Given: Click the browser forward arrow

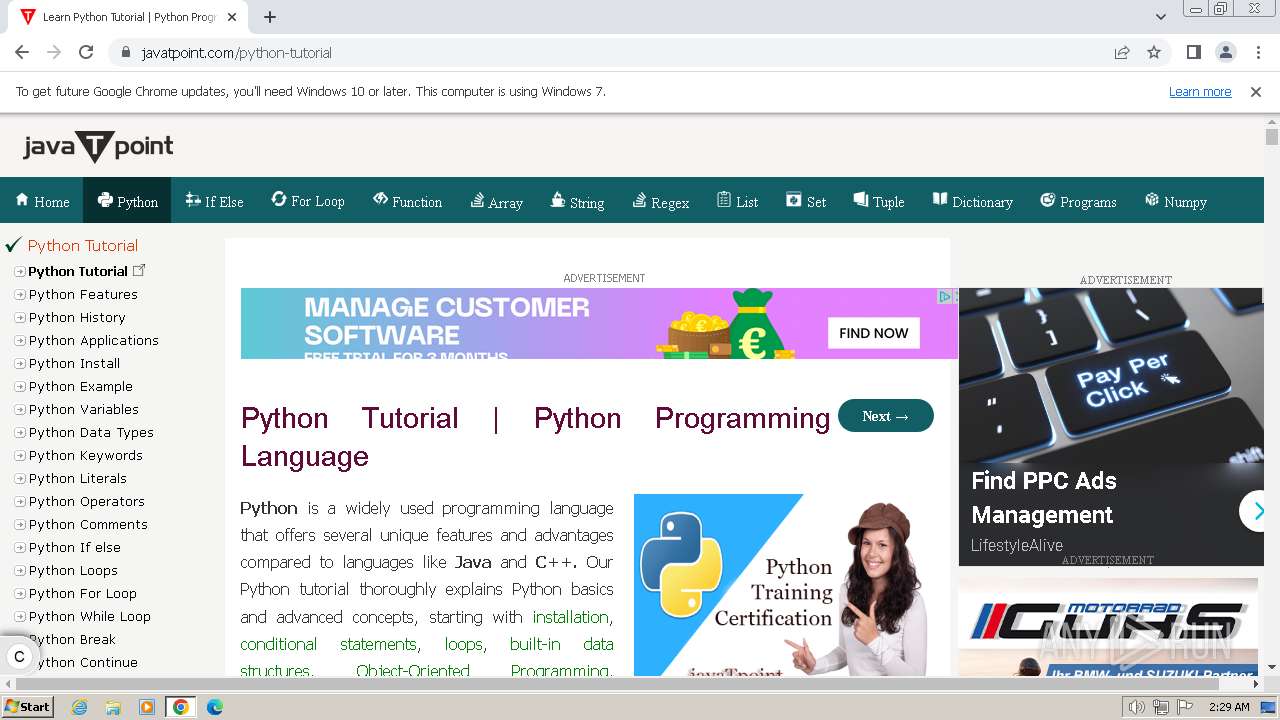Looking at the screenshot, I should point(54,52).
